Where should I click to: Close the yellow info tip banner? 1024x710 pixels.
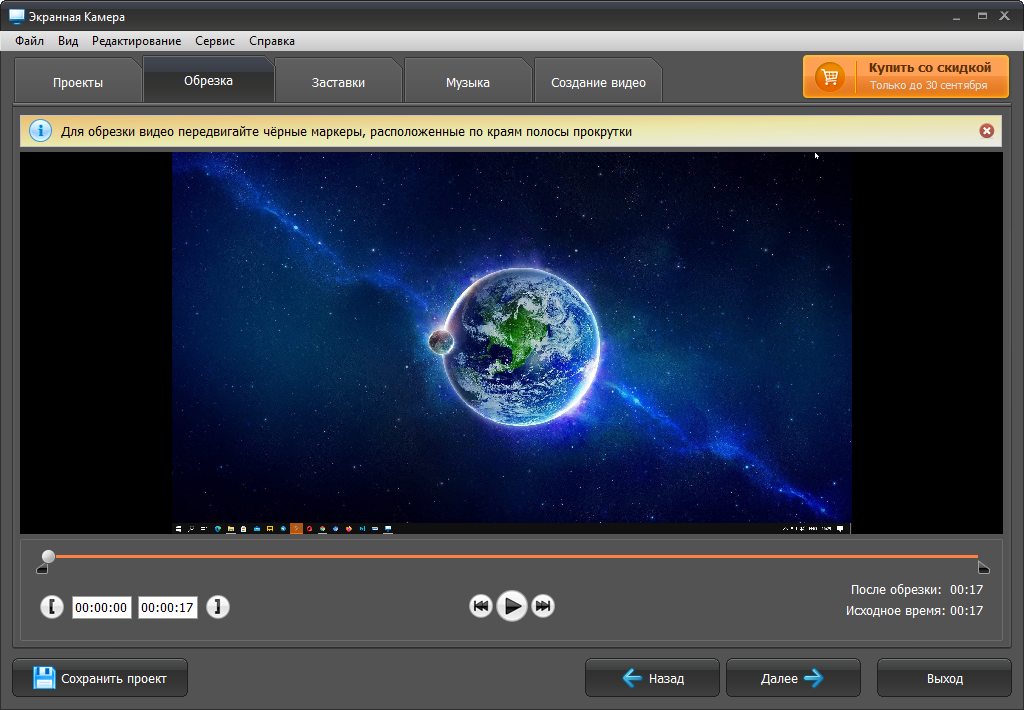[987, 131]
